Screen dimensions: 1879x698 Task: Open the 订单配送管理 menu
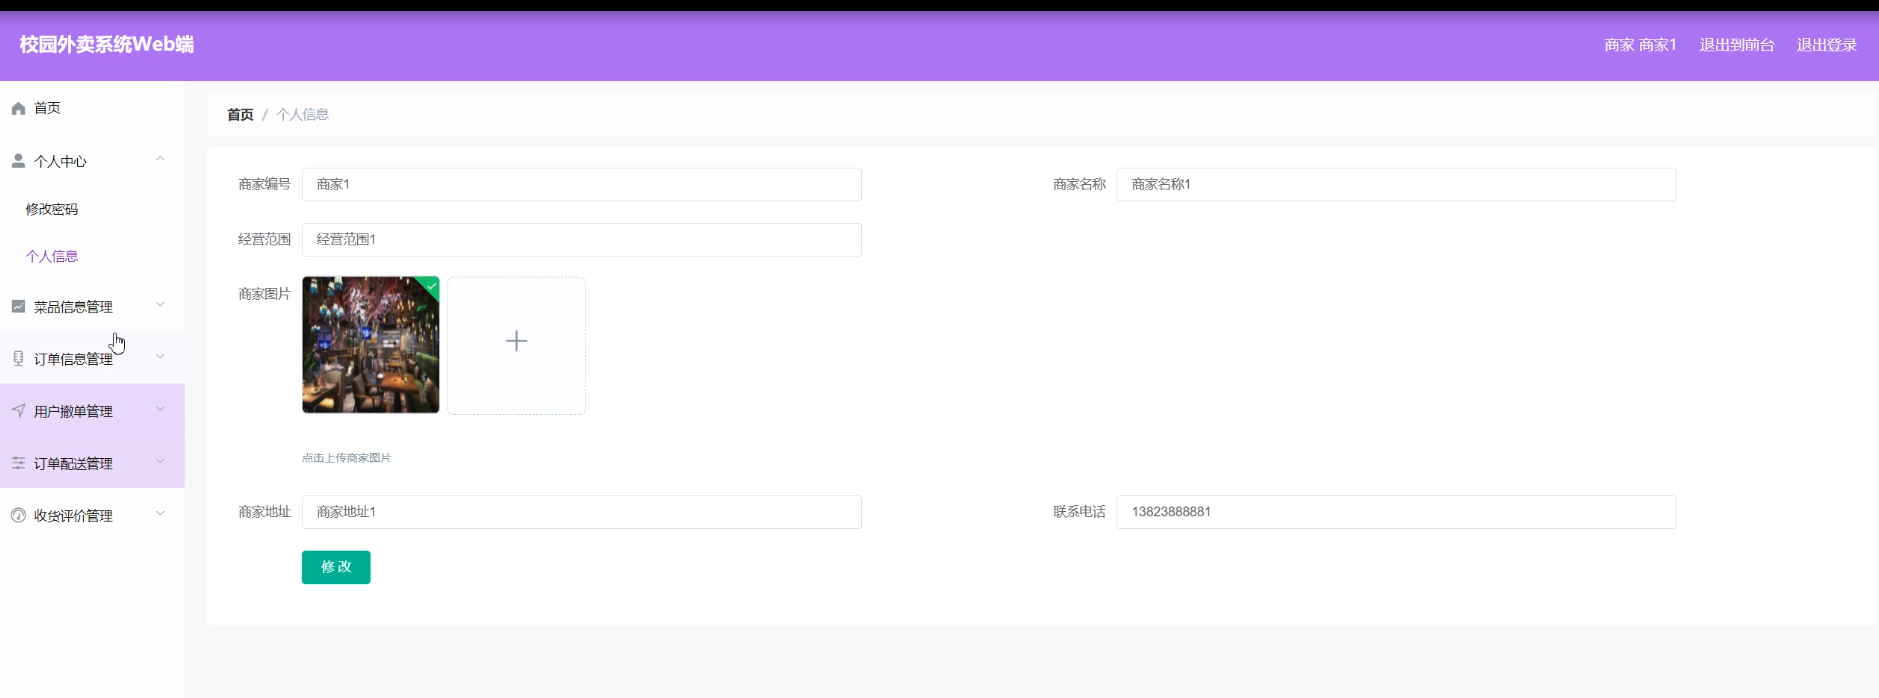(x=92, y=462)
